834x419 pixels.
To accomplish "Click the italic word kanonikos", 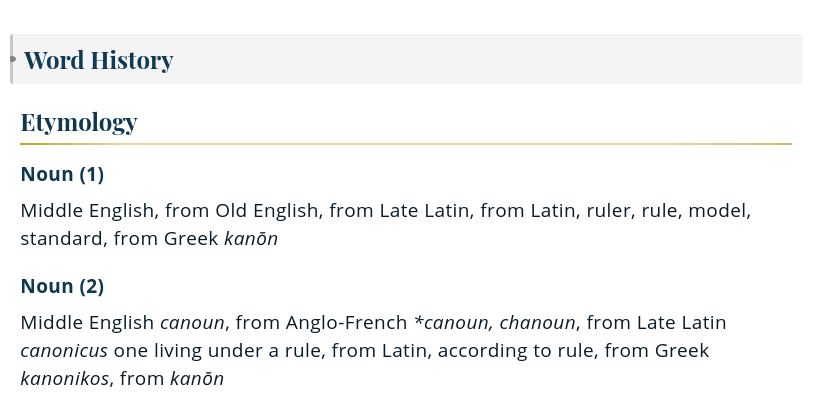I will coord(65,379).
